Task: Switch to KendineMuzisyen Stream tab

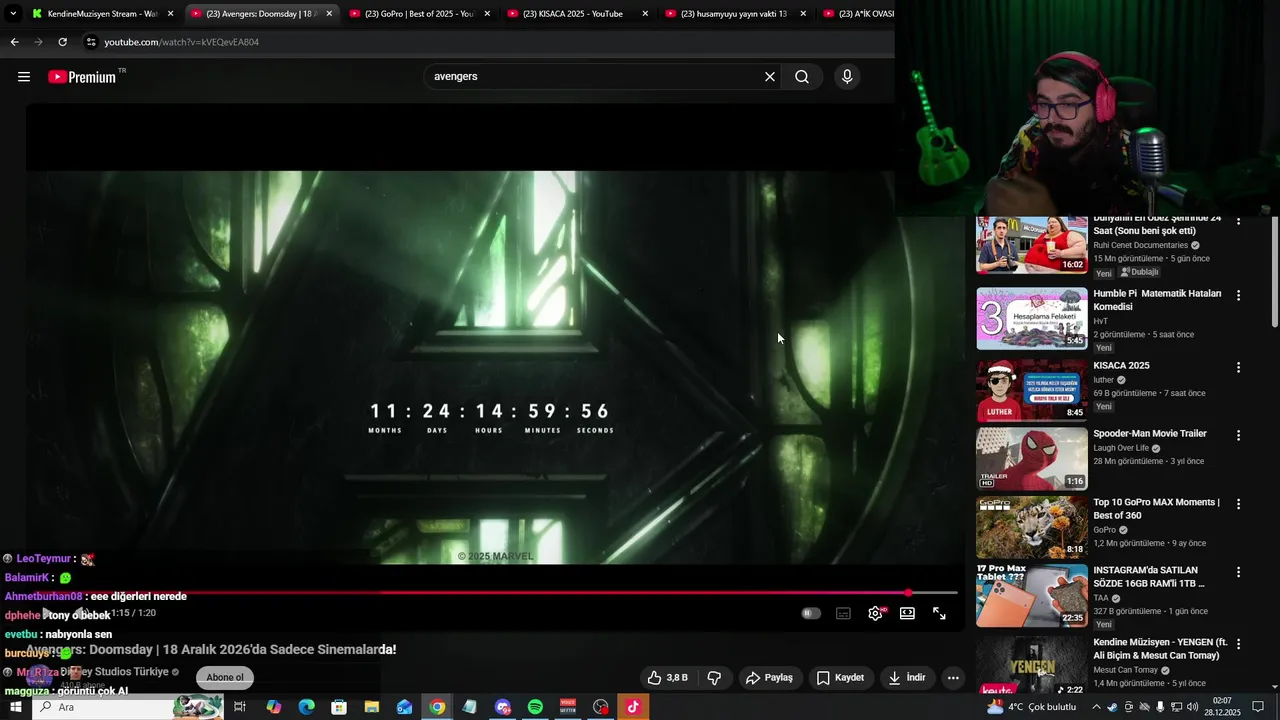Action: pos(103,14)
